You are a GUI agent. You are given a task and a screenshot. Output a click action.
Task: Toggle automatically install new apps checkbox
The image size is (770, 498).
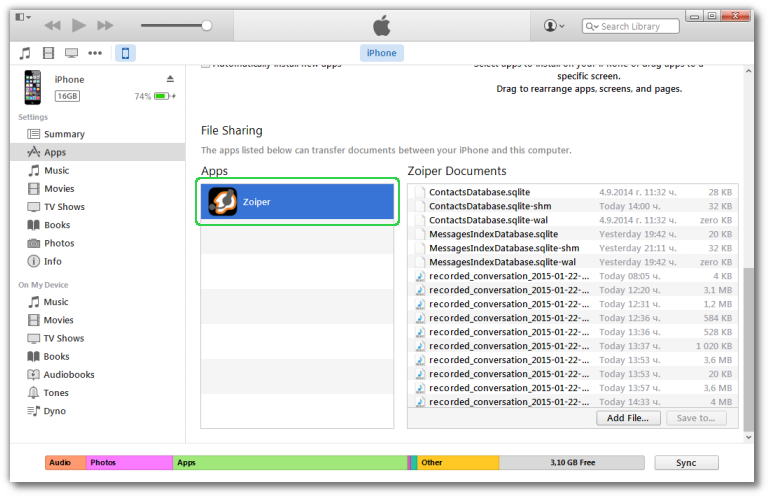pyautogui.click(x=206, y=64)
